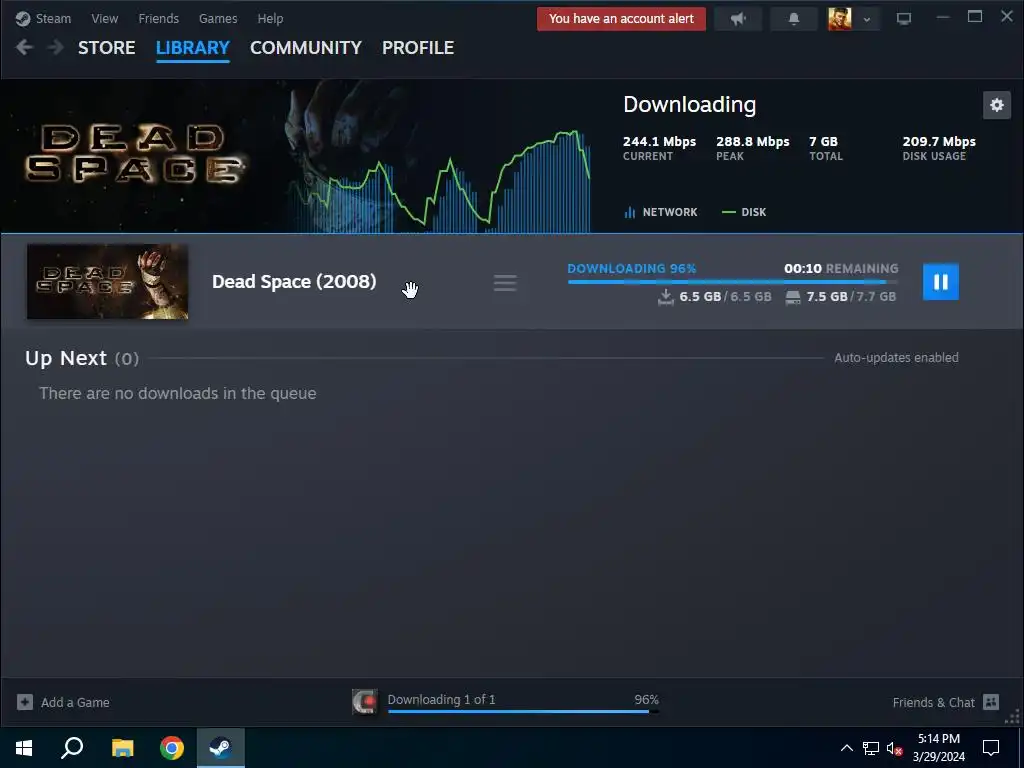
Task: Go forward with the right arrow
Action: [x=56, y=47]
